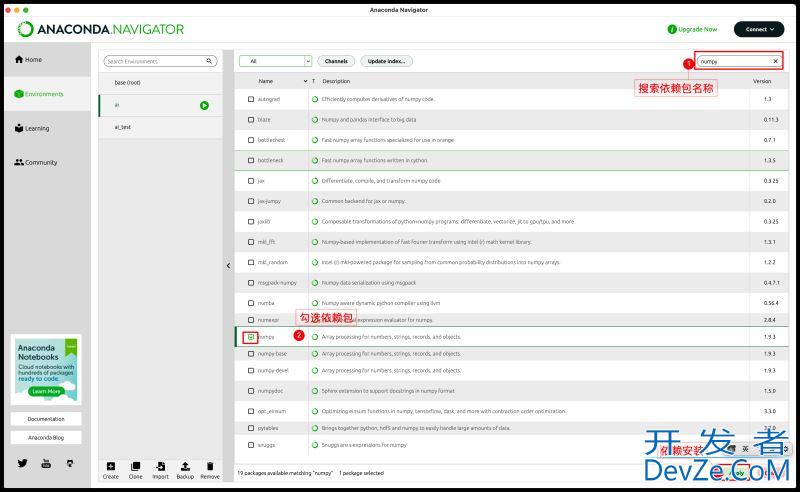Click the Update index... button
The height and width of the screenshot is (492, 800).
(386, 61)
